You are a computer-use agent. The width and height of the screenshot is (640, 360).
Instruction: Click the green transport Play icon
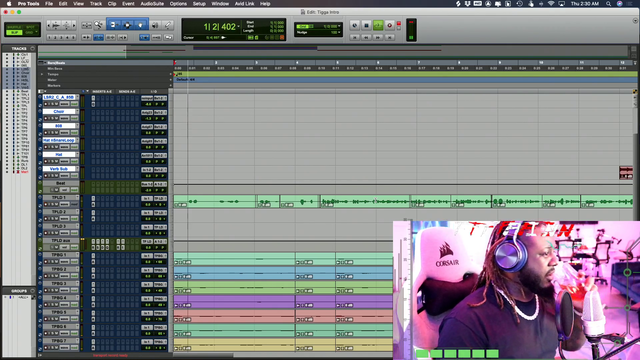tap(378, 26)
